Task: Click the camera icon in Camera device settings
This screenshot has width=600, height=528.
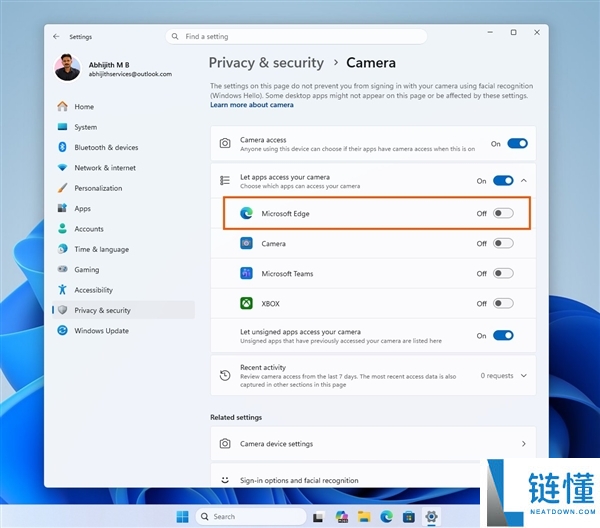Action: [225, 443]
